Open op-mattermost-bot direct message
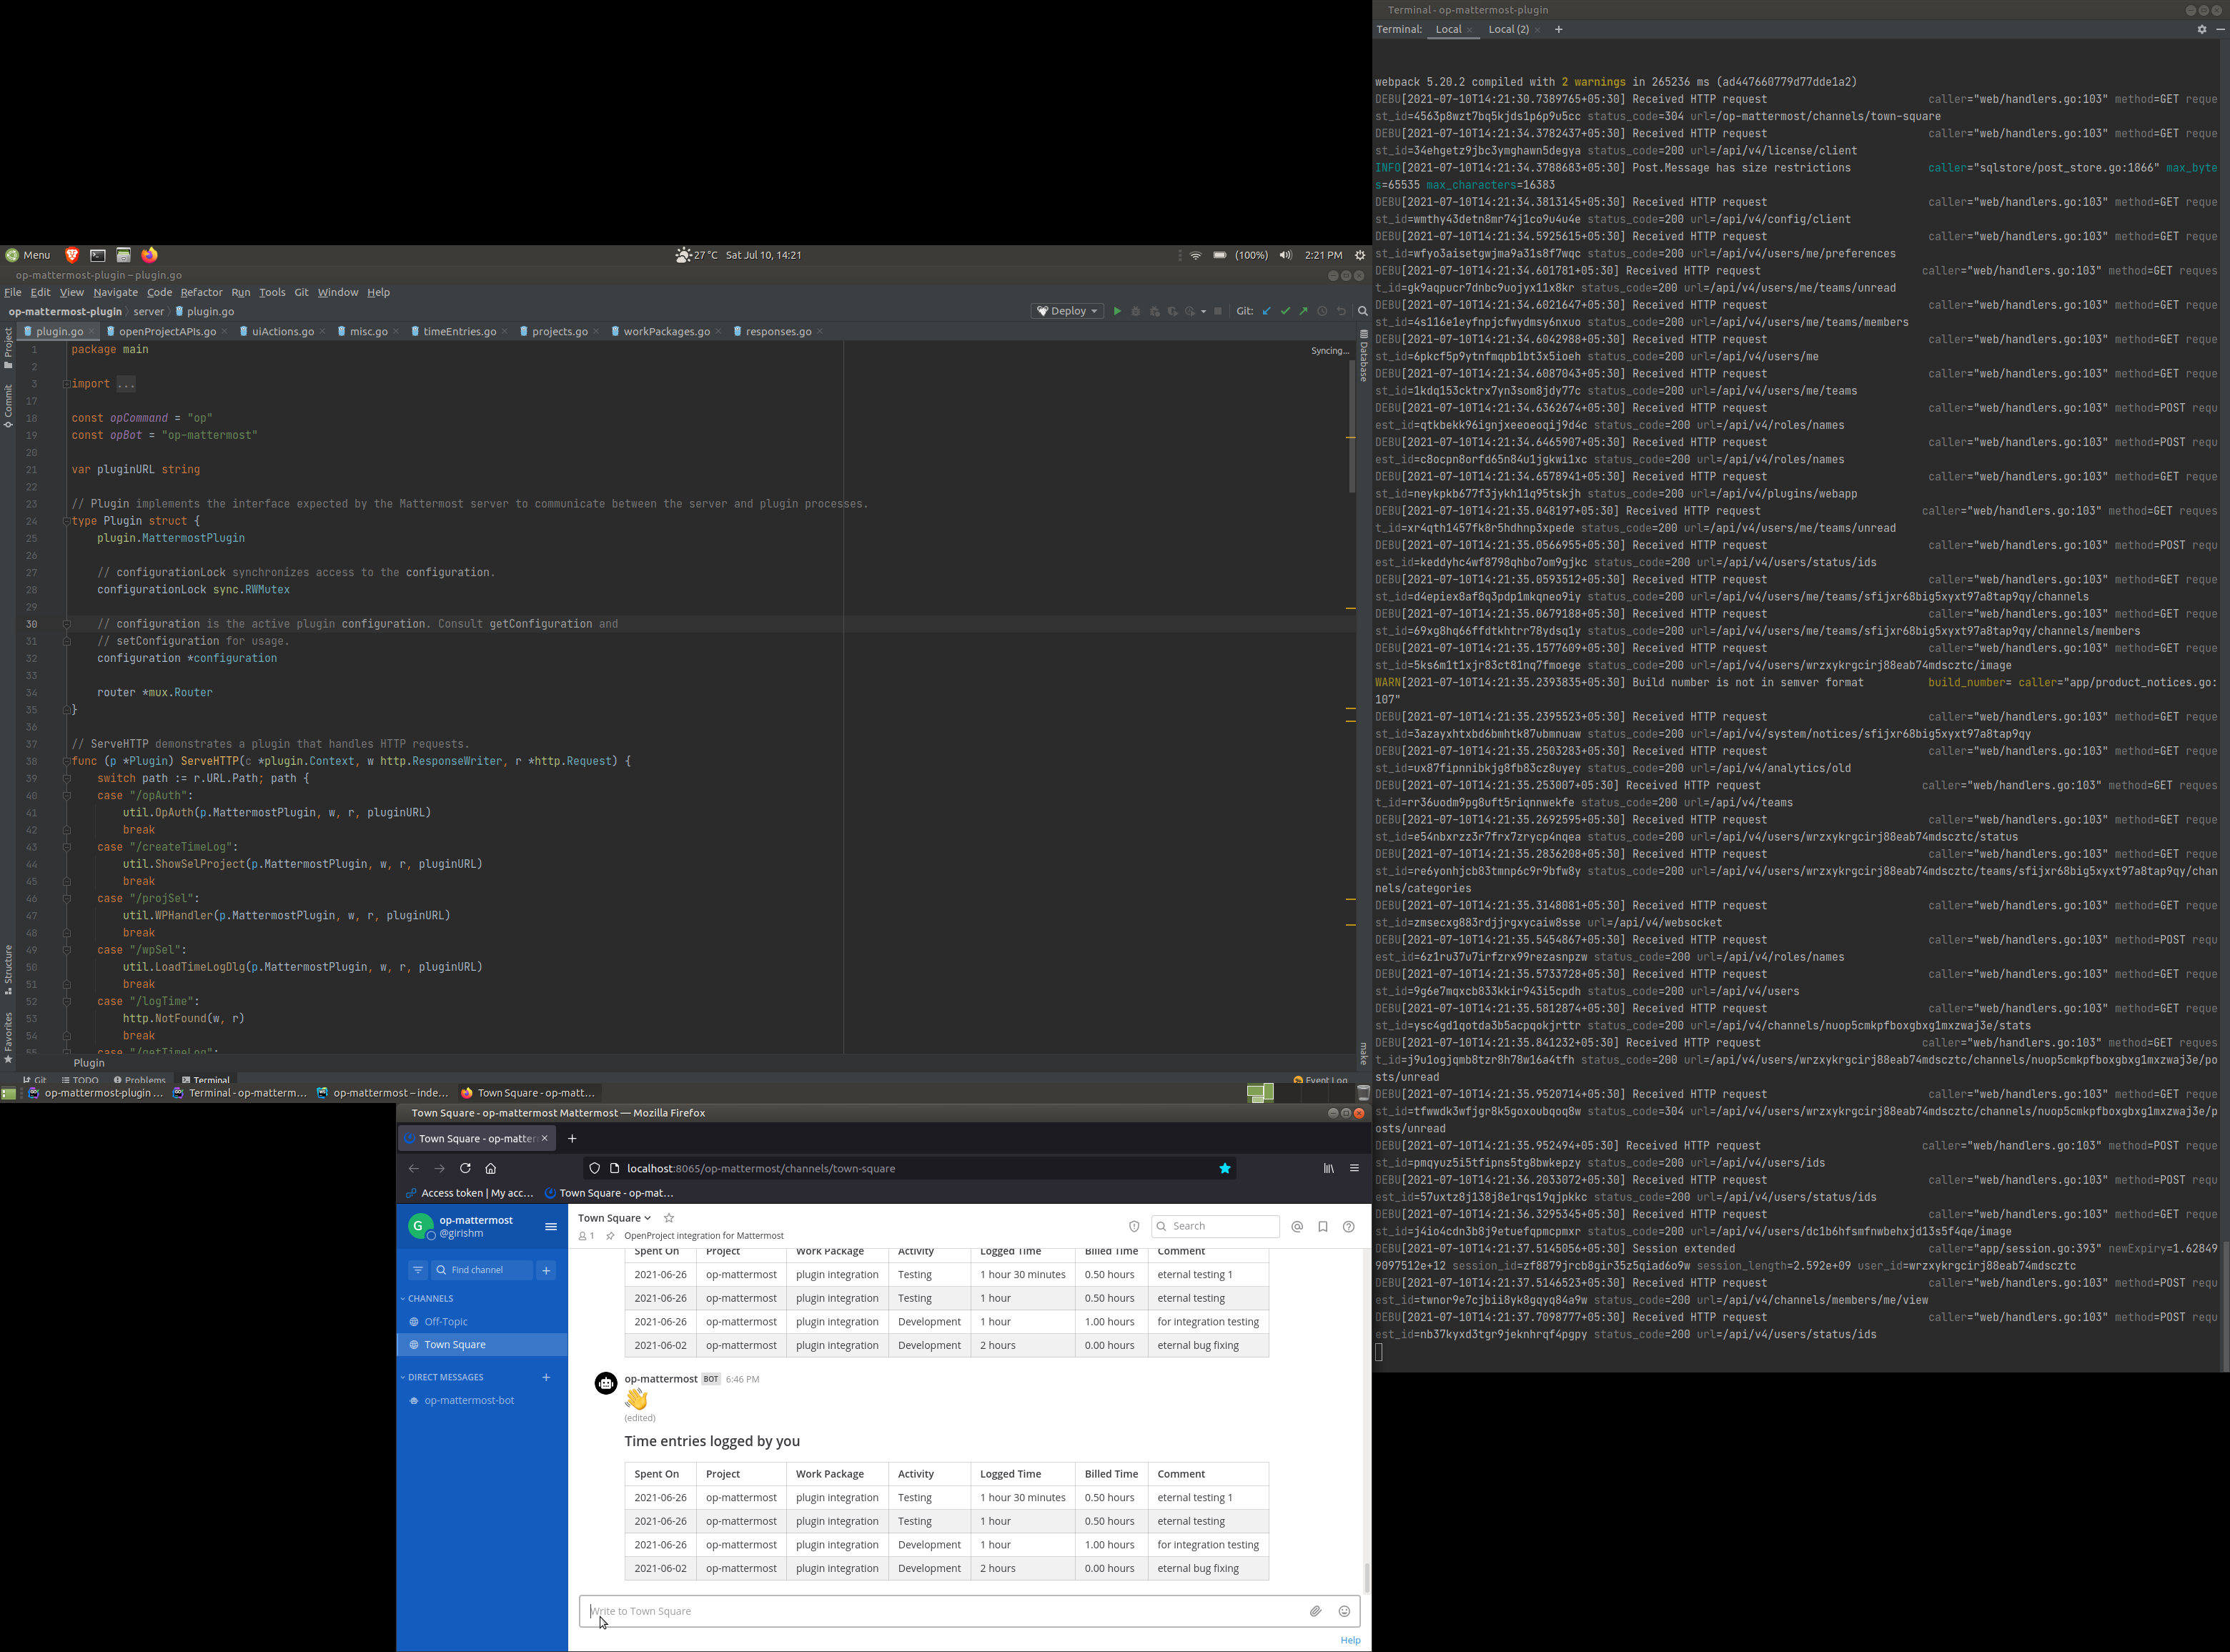 pos(469,1400)
